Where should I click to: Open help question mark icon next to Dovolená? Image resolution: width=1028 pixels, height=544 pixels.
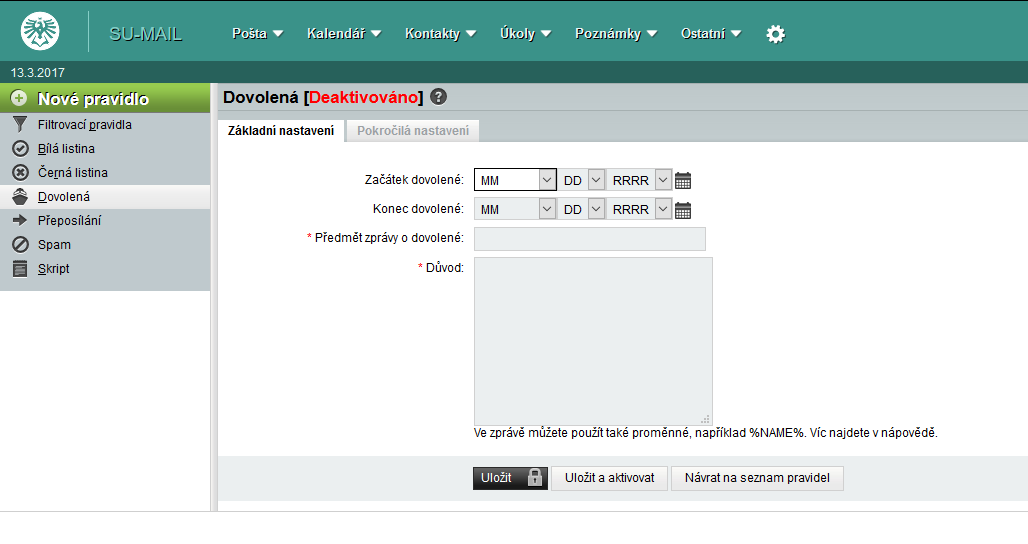click(x=439, y=97)
